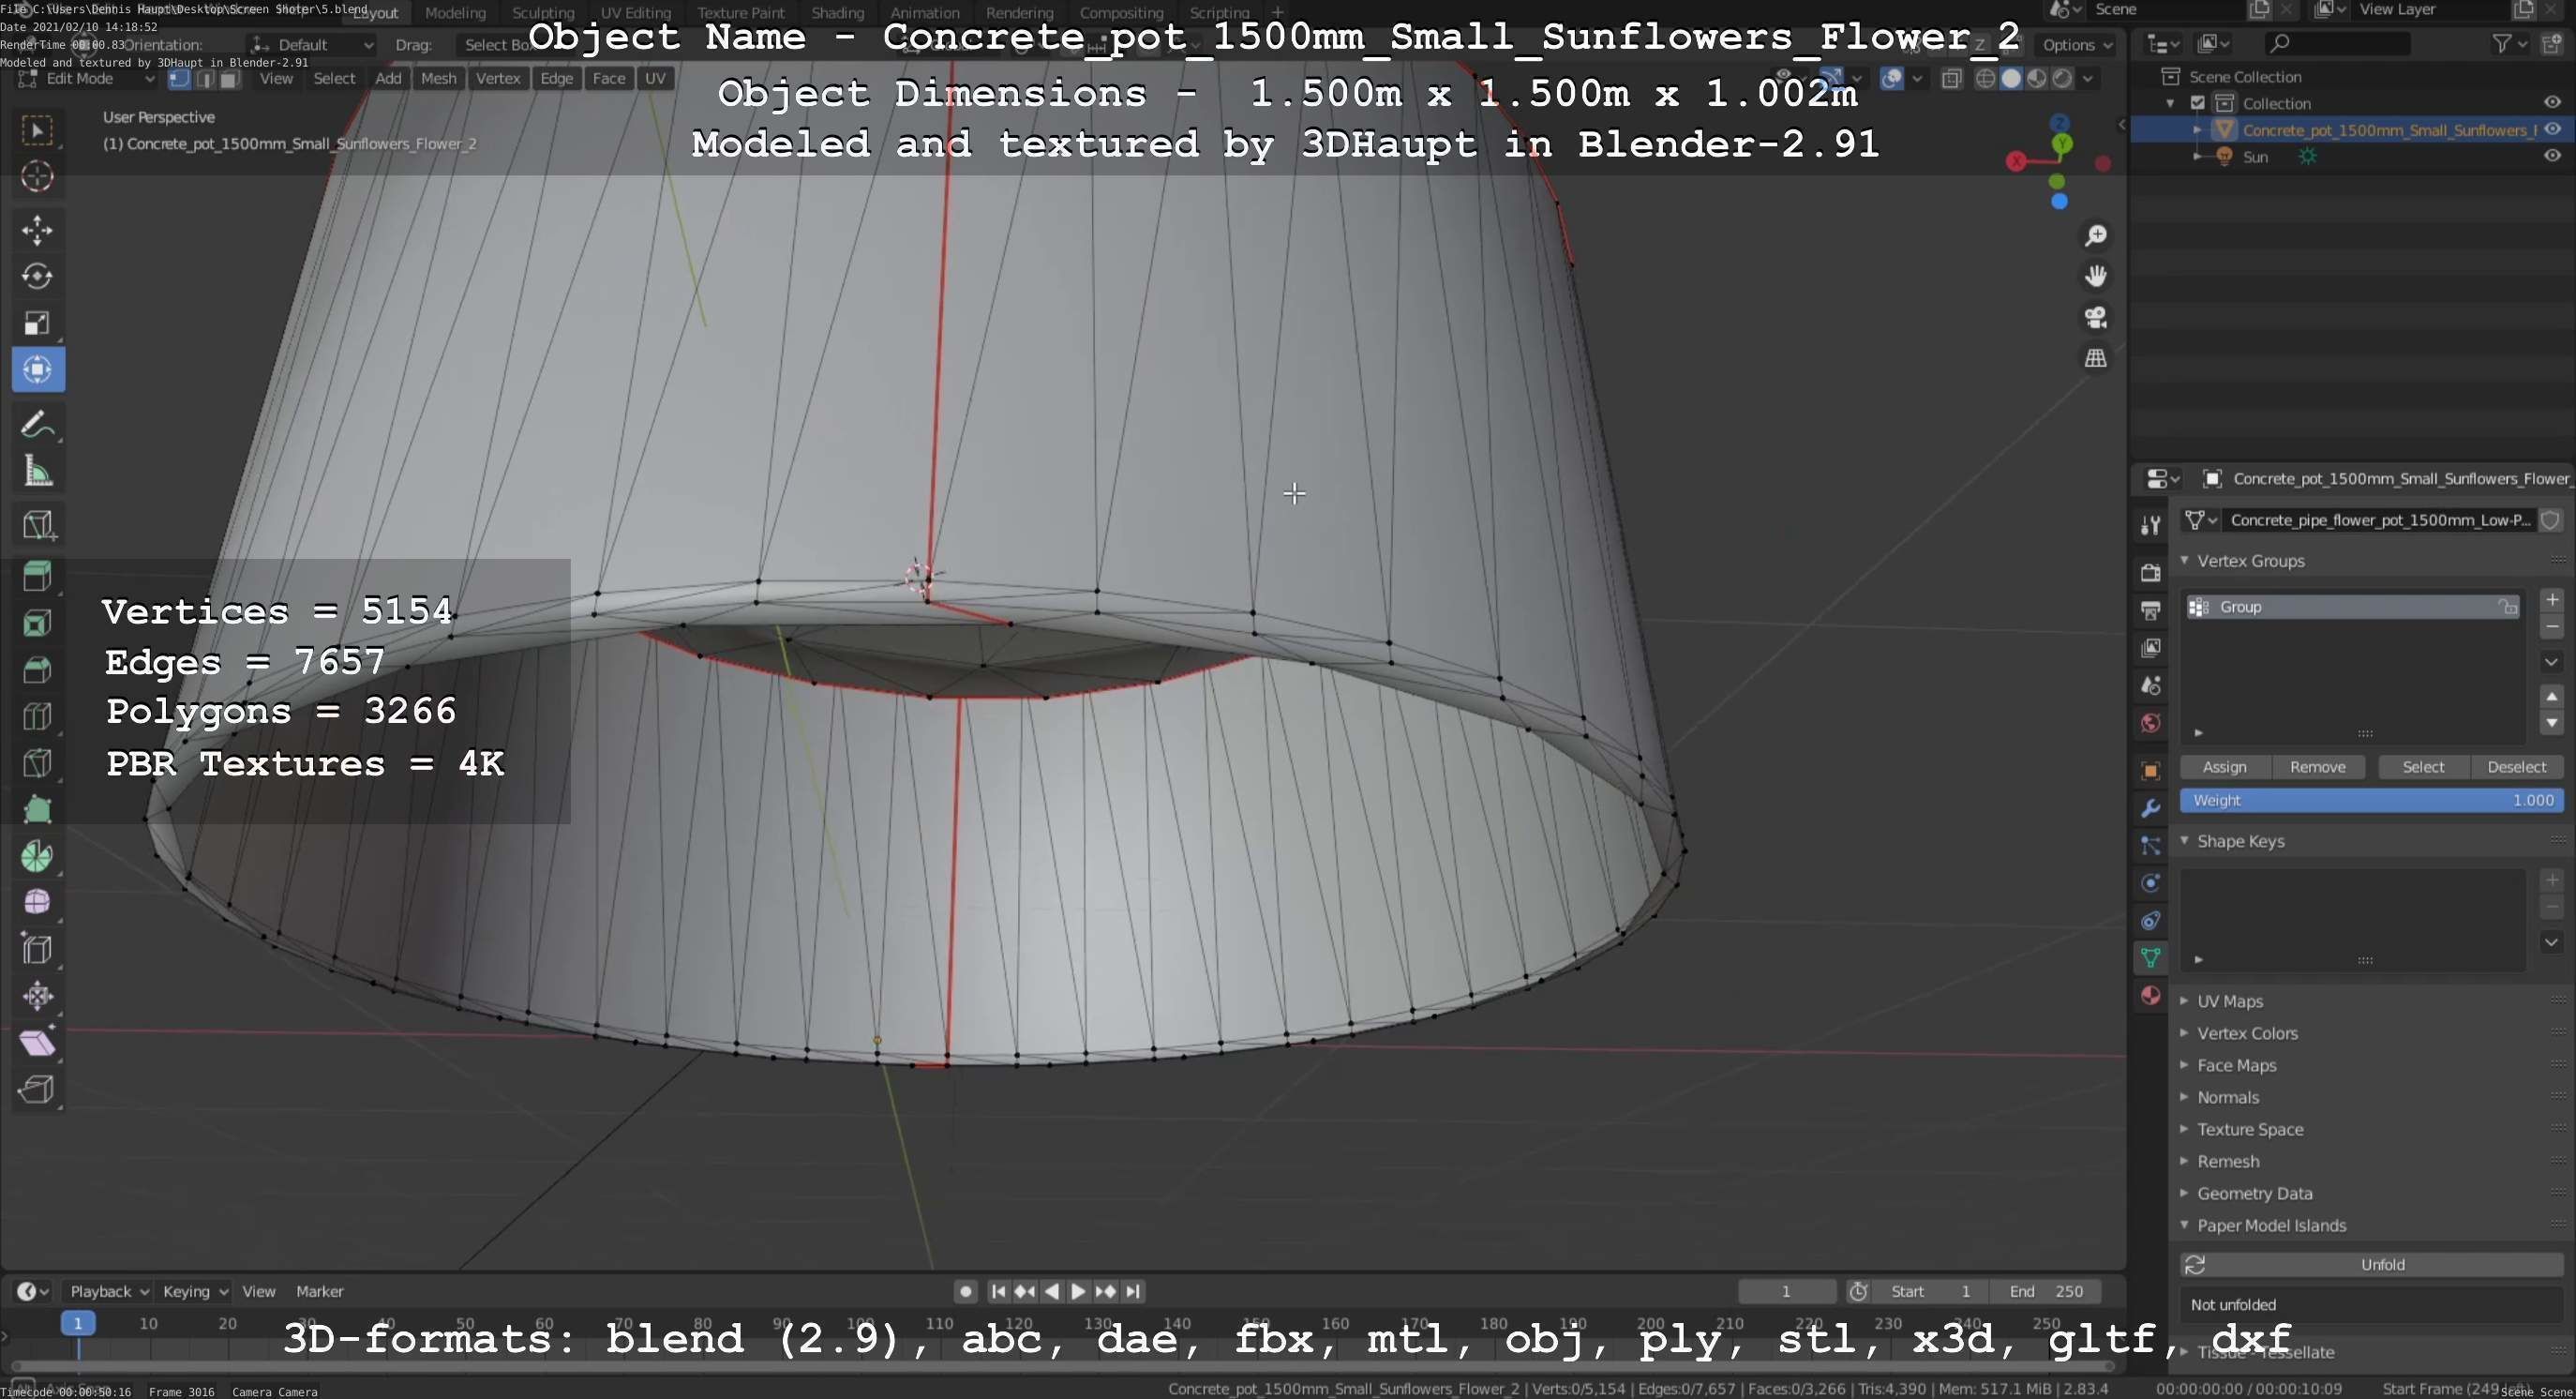Select the Spin tool
The image size is (2576, 1399).
38,856
